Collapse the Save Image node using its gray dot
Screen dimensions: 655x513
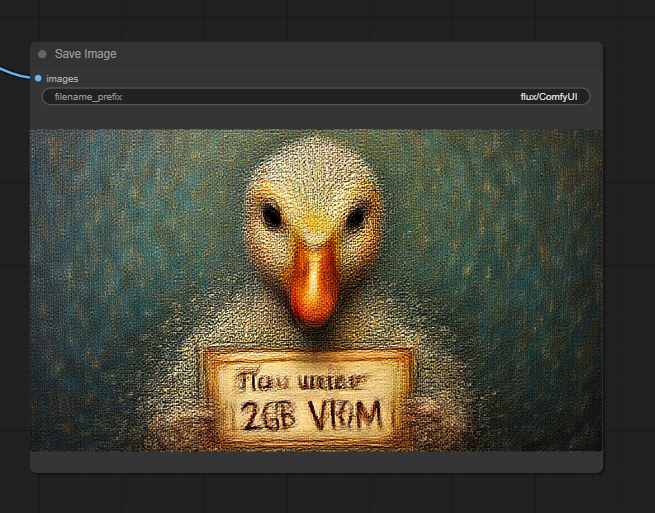42,54
